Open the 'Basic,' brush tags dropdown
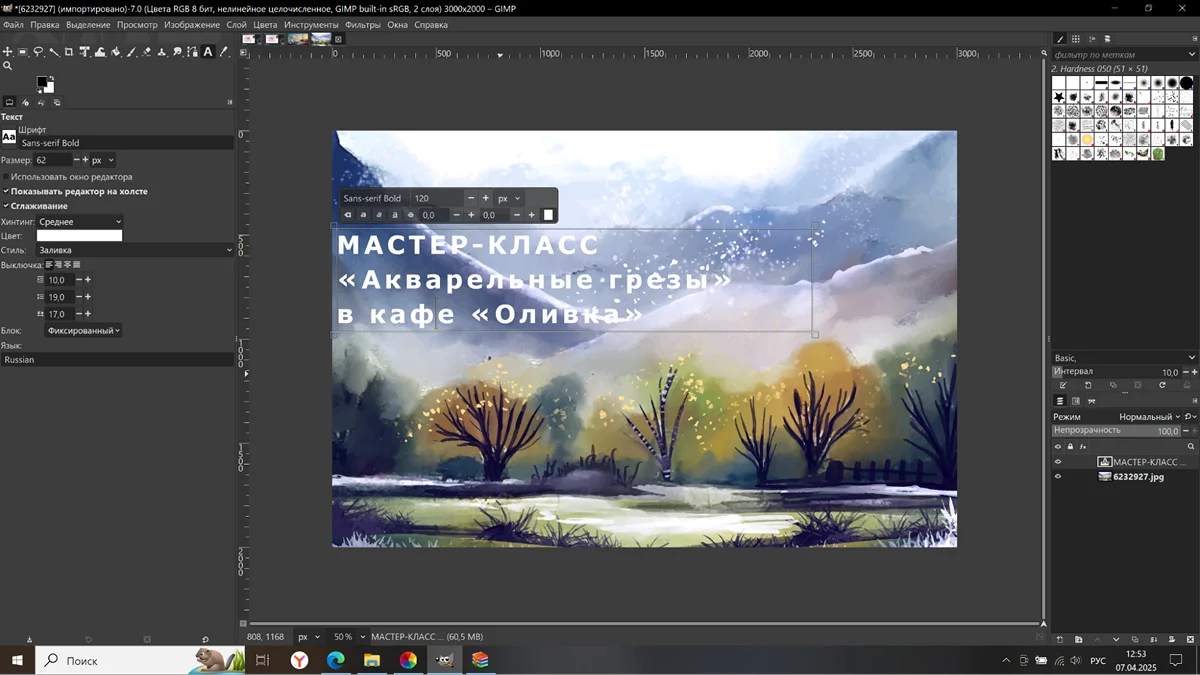Screen dimensions: 1200x675 point(1124,358)
